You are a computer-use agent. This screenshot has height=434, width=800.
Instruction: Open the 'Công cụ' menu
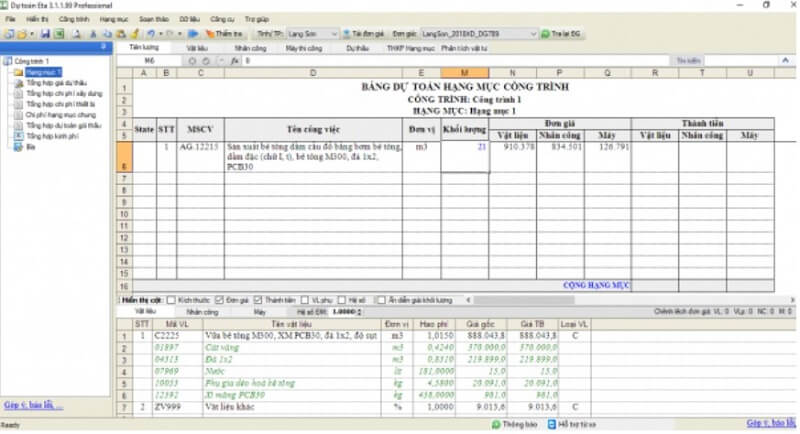(222, 19)
